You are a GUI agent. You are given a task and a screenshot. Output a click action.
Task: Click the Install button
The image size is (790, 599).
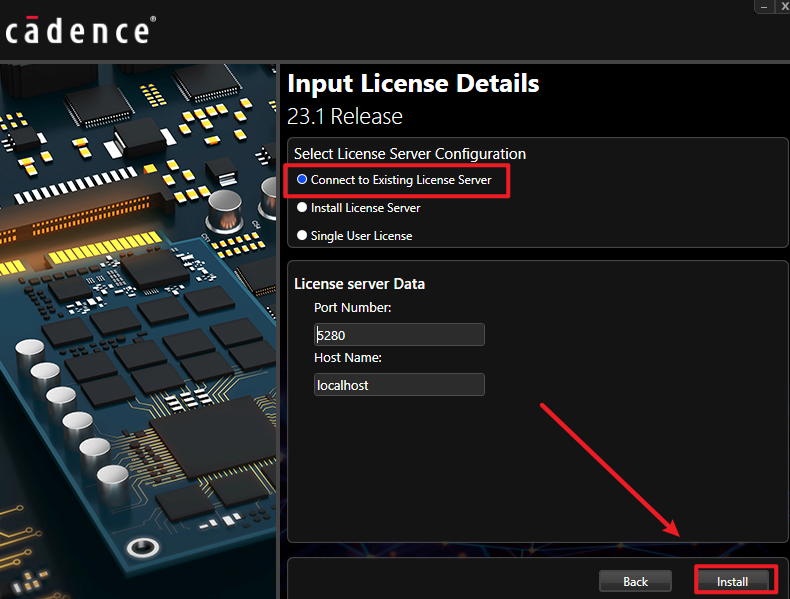[x=732, y=581]
